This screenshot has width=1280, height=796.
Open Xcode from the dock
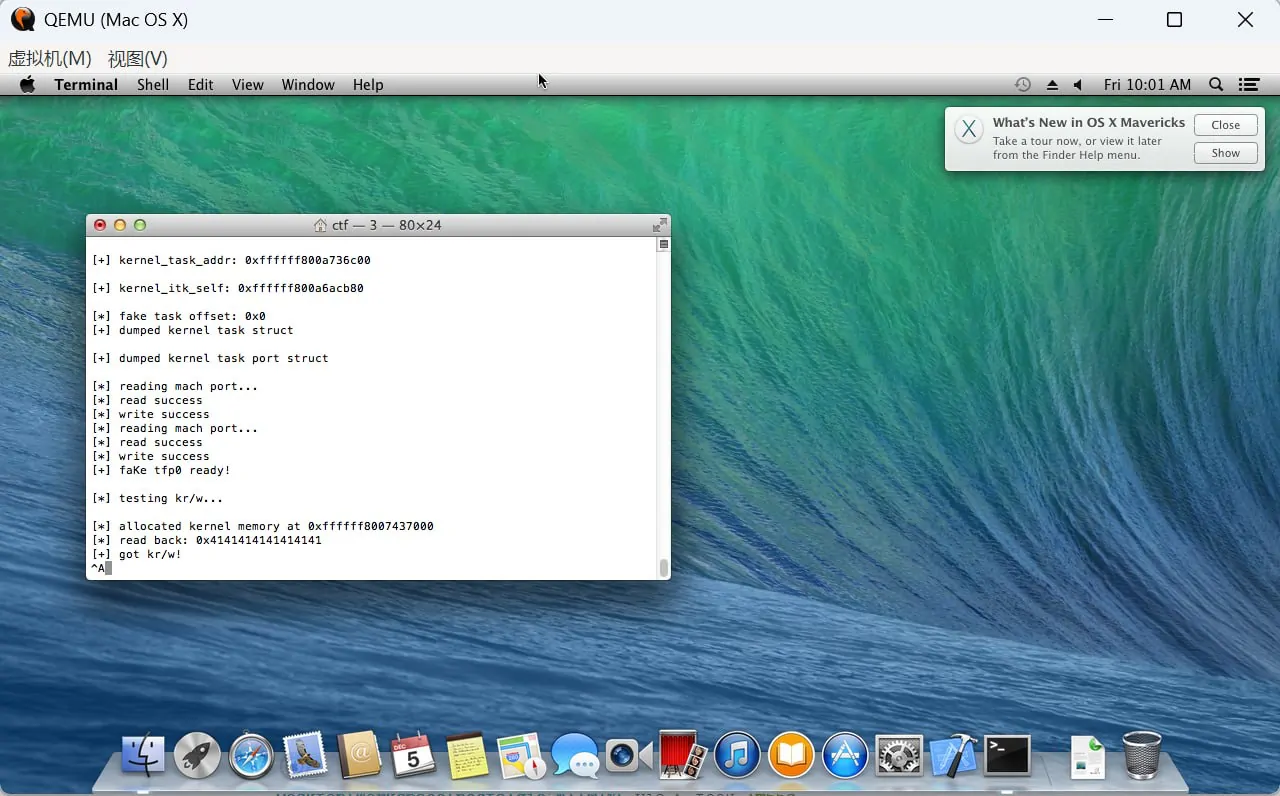tap(952, 755)
